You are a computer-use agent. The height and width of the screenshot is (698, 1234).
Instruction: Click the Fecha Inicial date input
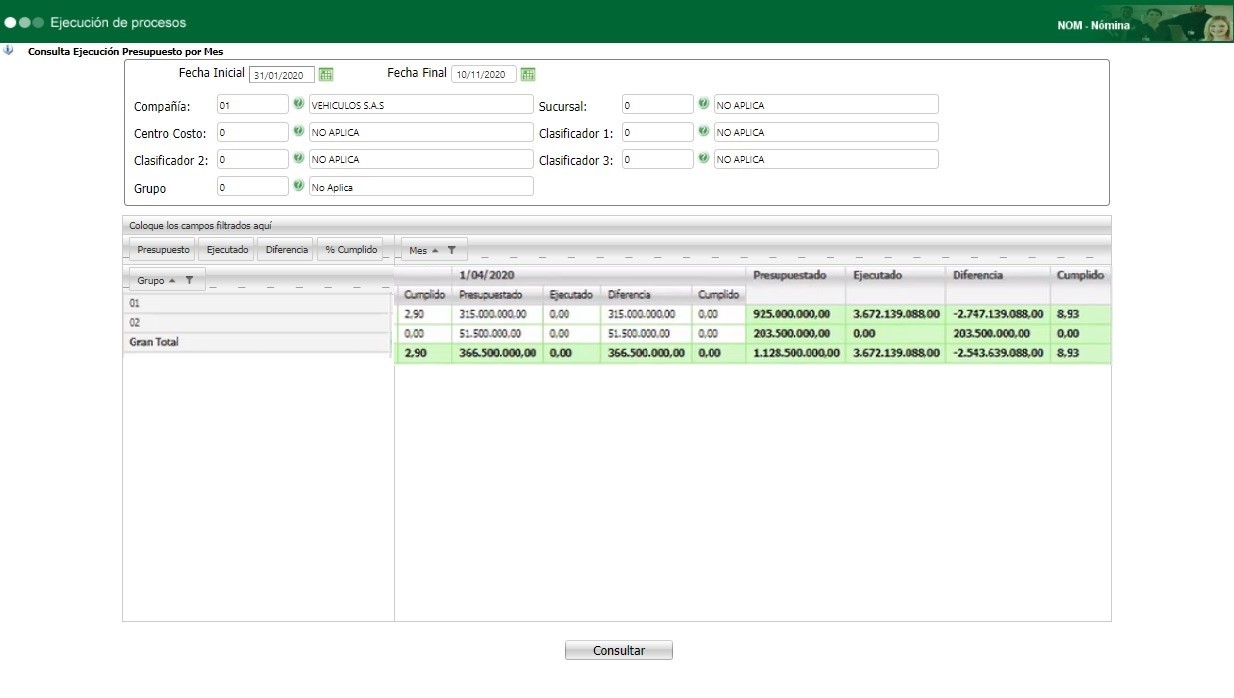[282, 75]
